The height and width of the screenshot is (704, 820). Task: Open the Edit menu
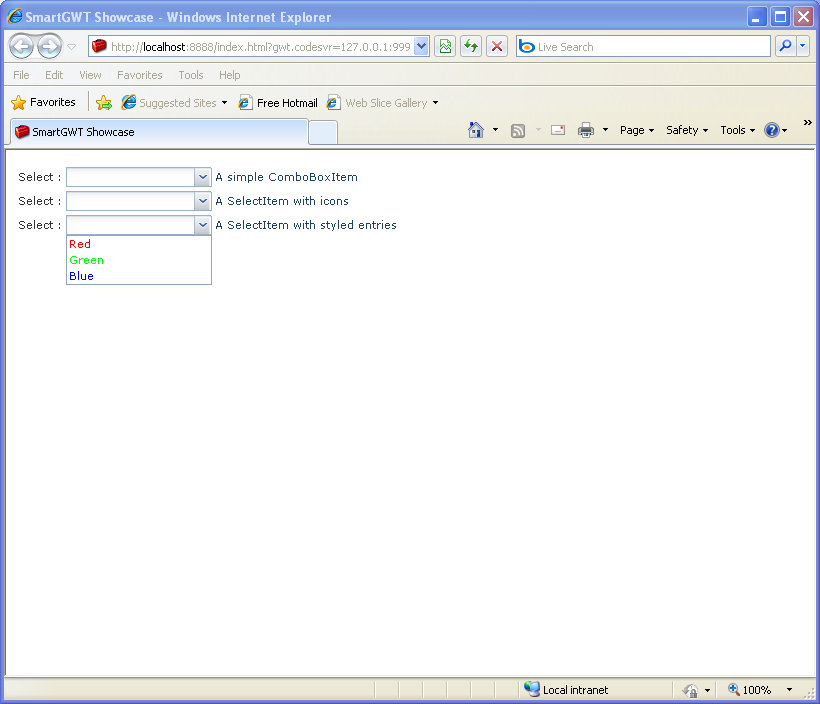[x=54, y=75]
